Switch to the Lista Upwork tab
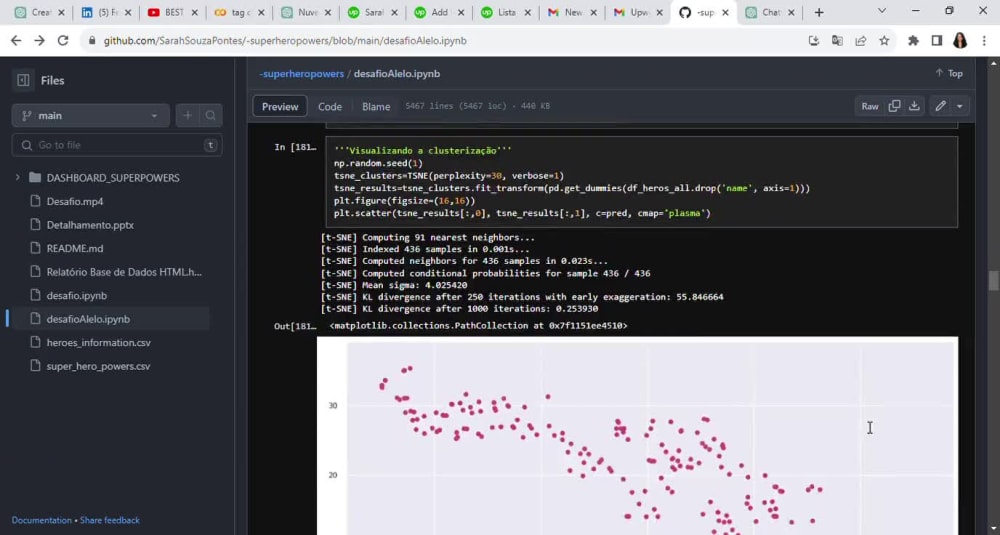Screen dimensions: 1000x535 pyautogui.click(x=505, y=12)
